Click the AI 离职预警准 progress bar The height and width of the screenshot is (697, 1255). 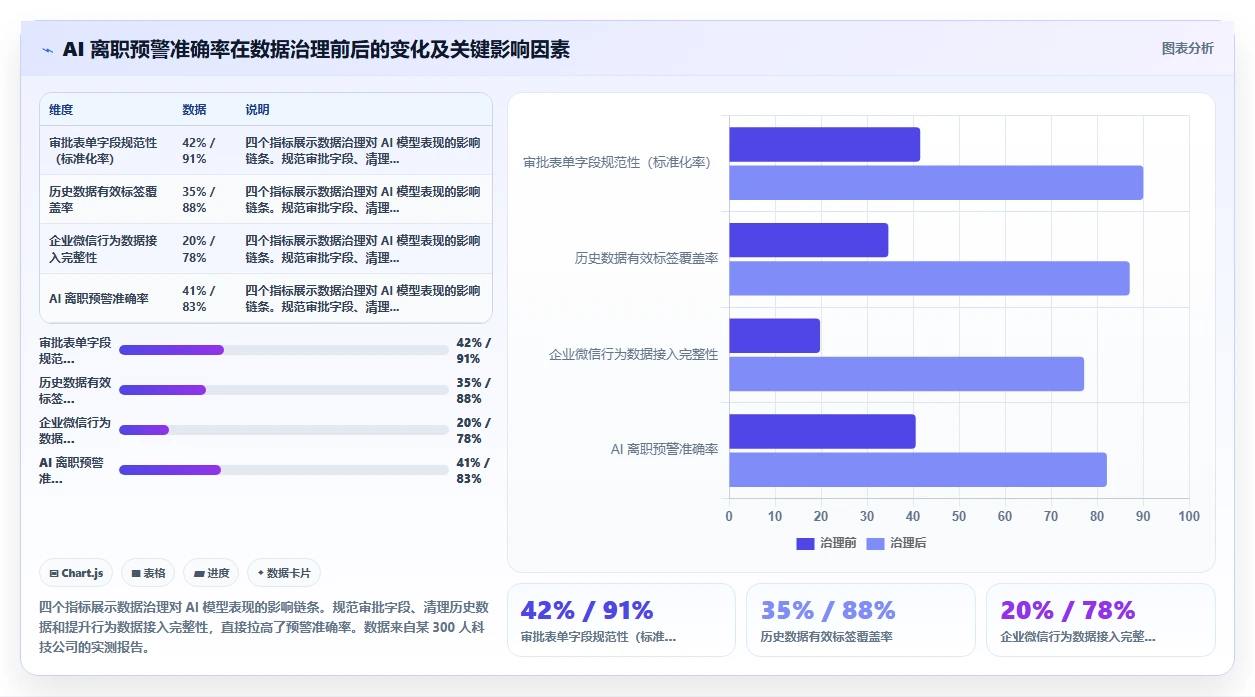coord(284,470)
